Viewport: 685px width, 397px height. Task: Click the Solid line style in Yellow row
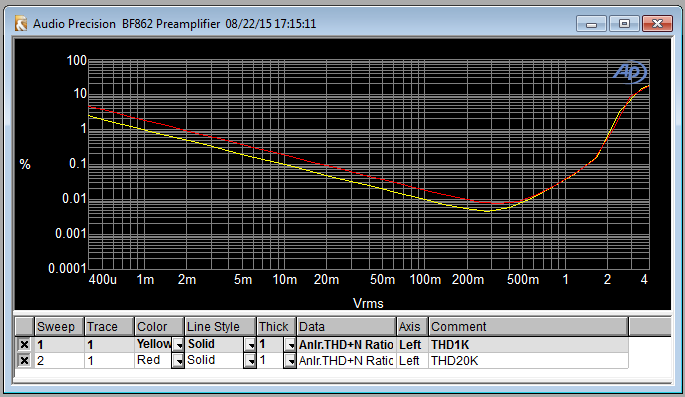tap(214, 345)
